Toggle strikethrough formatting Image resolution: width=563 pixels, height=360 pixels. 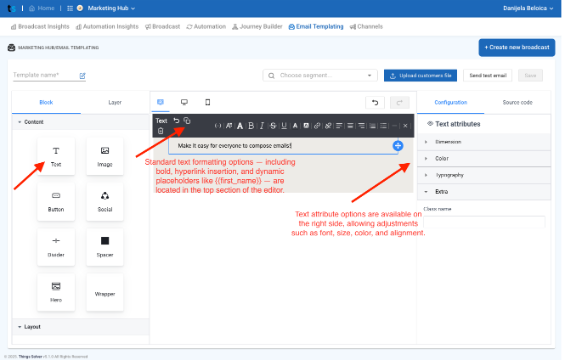[x=273, y=126]
